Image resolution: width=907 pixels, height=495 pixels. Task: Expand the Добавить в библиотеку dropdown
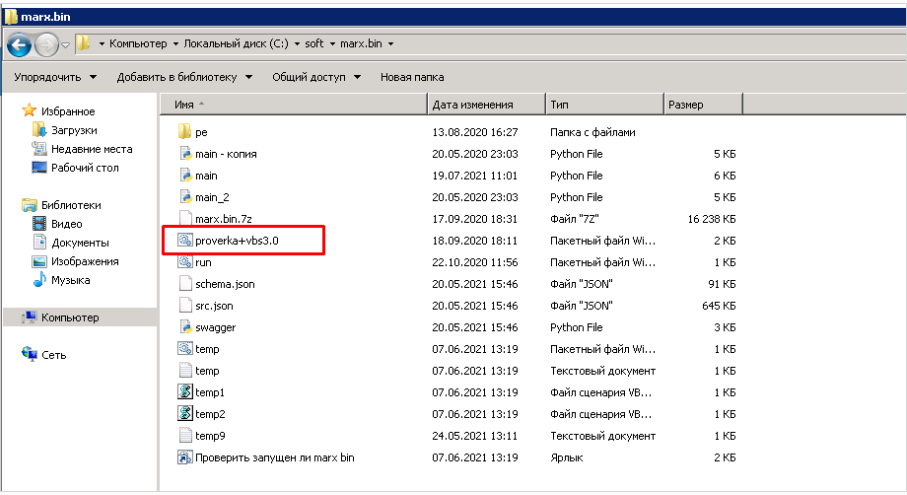[185, 77]
